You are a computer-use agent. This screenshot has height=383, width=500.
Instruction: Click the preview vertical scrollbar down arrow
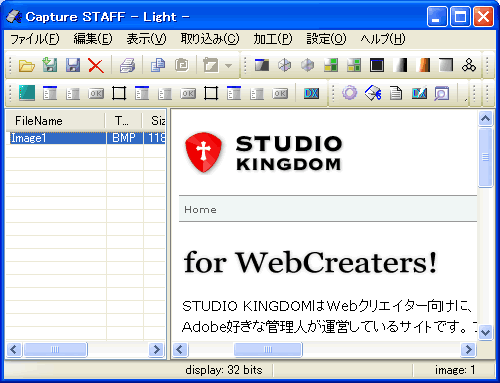[x=485, y=332]
